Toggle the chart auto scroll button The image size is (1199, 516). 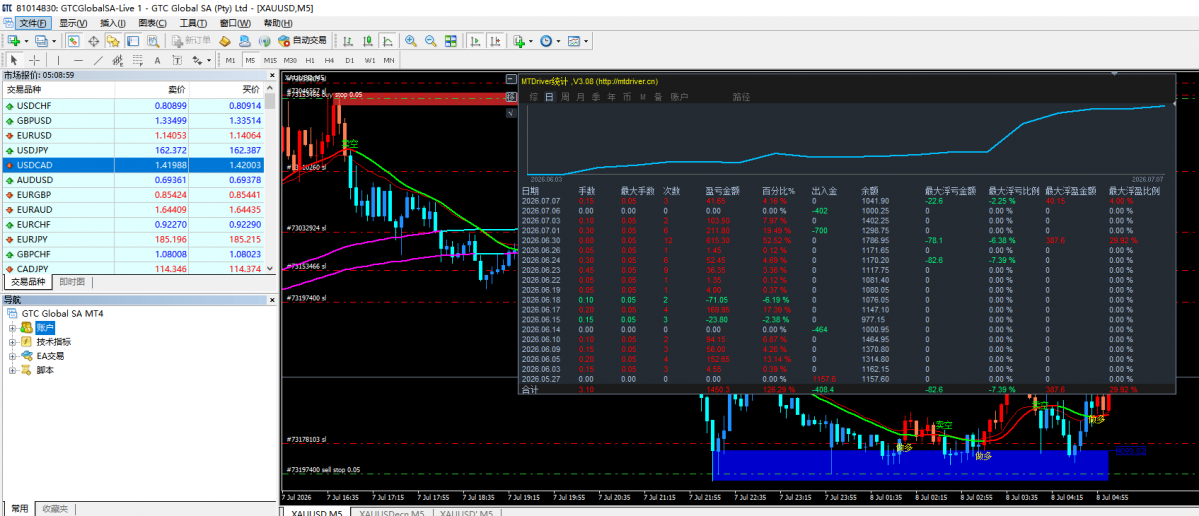click(475, 41)
